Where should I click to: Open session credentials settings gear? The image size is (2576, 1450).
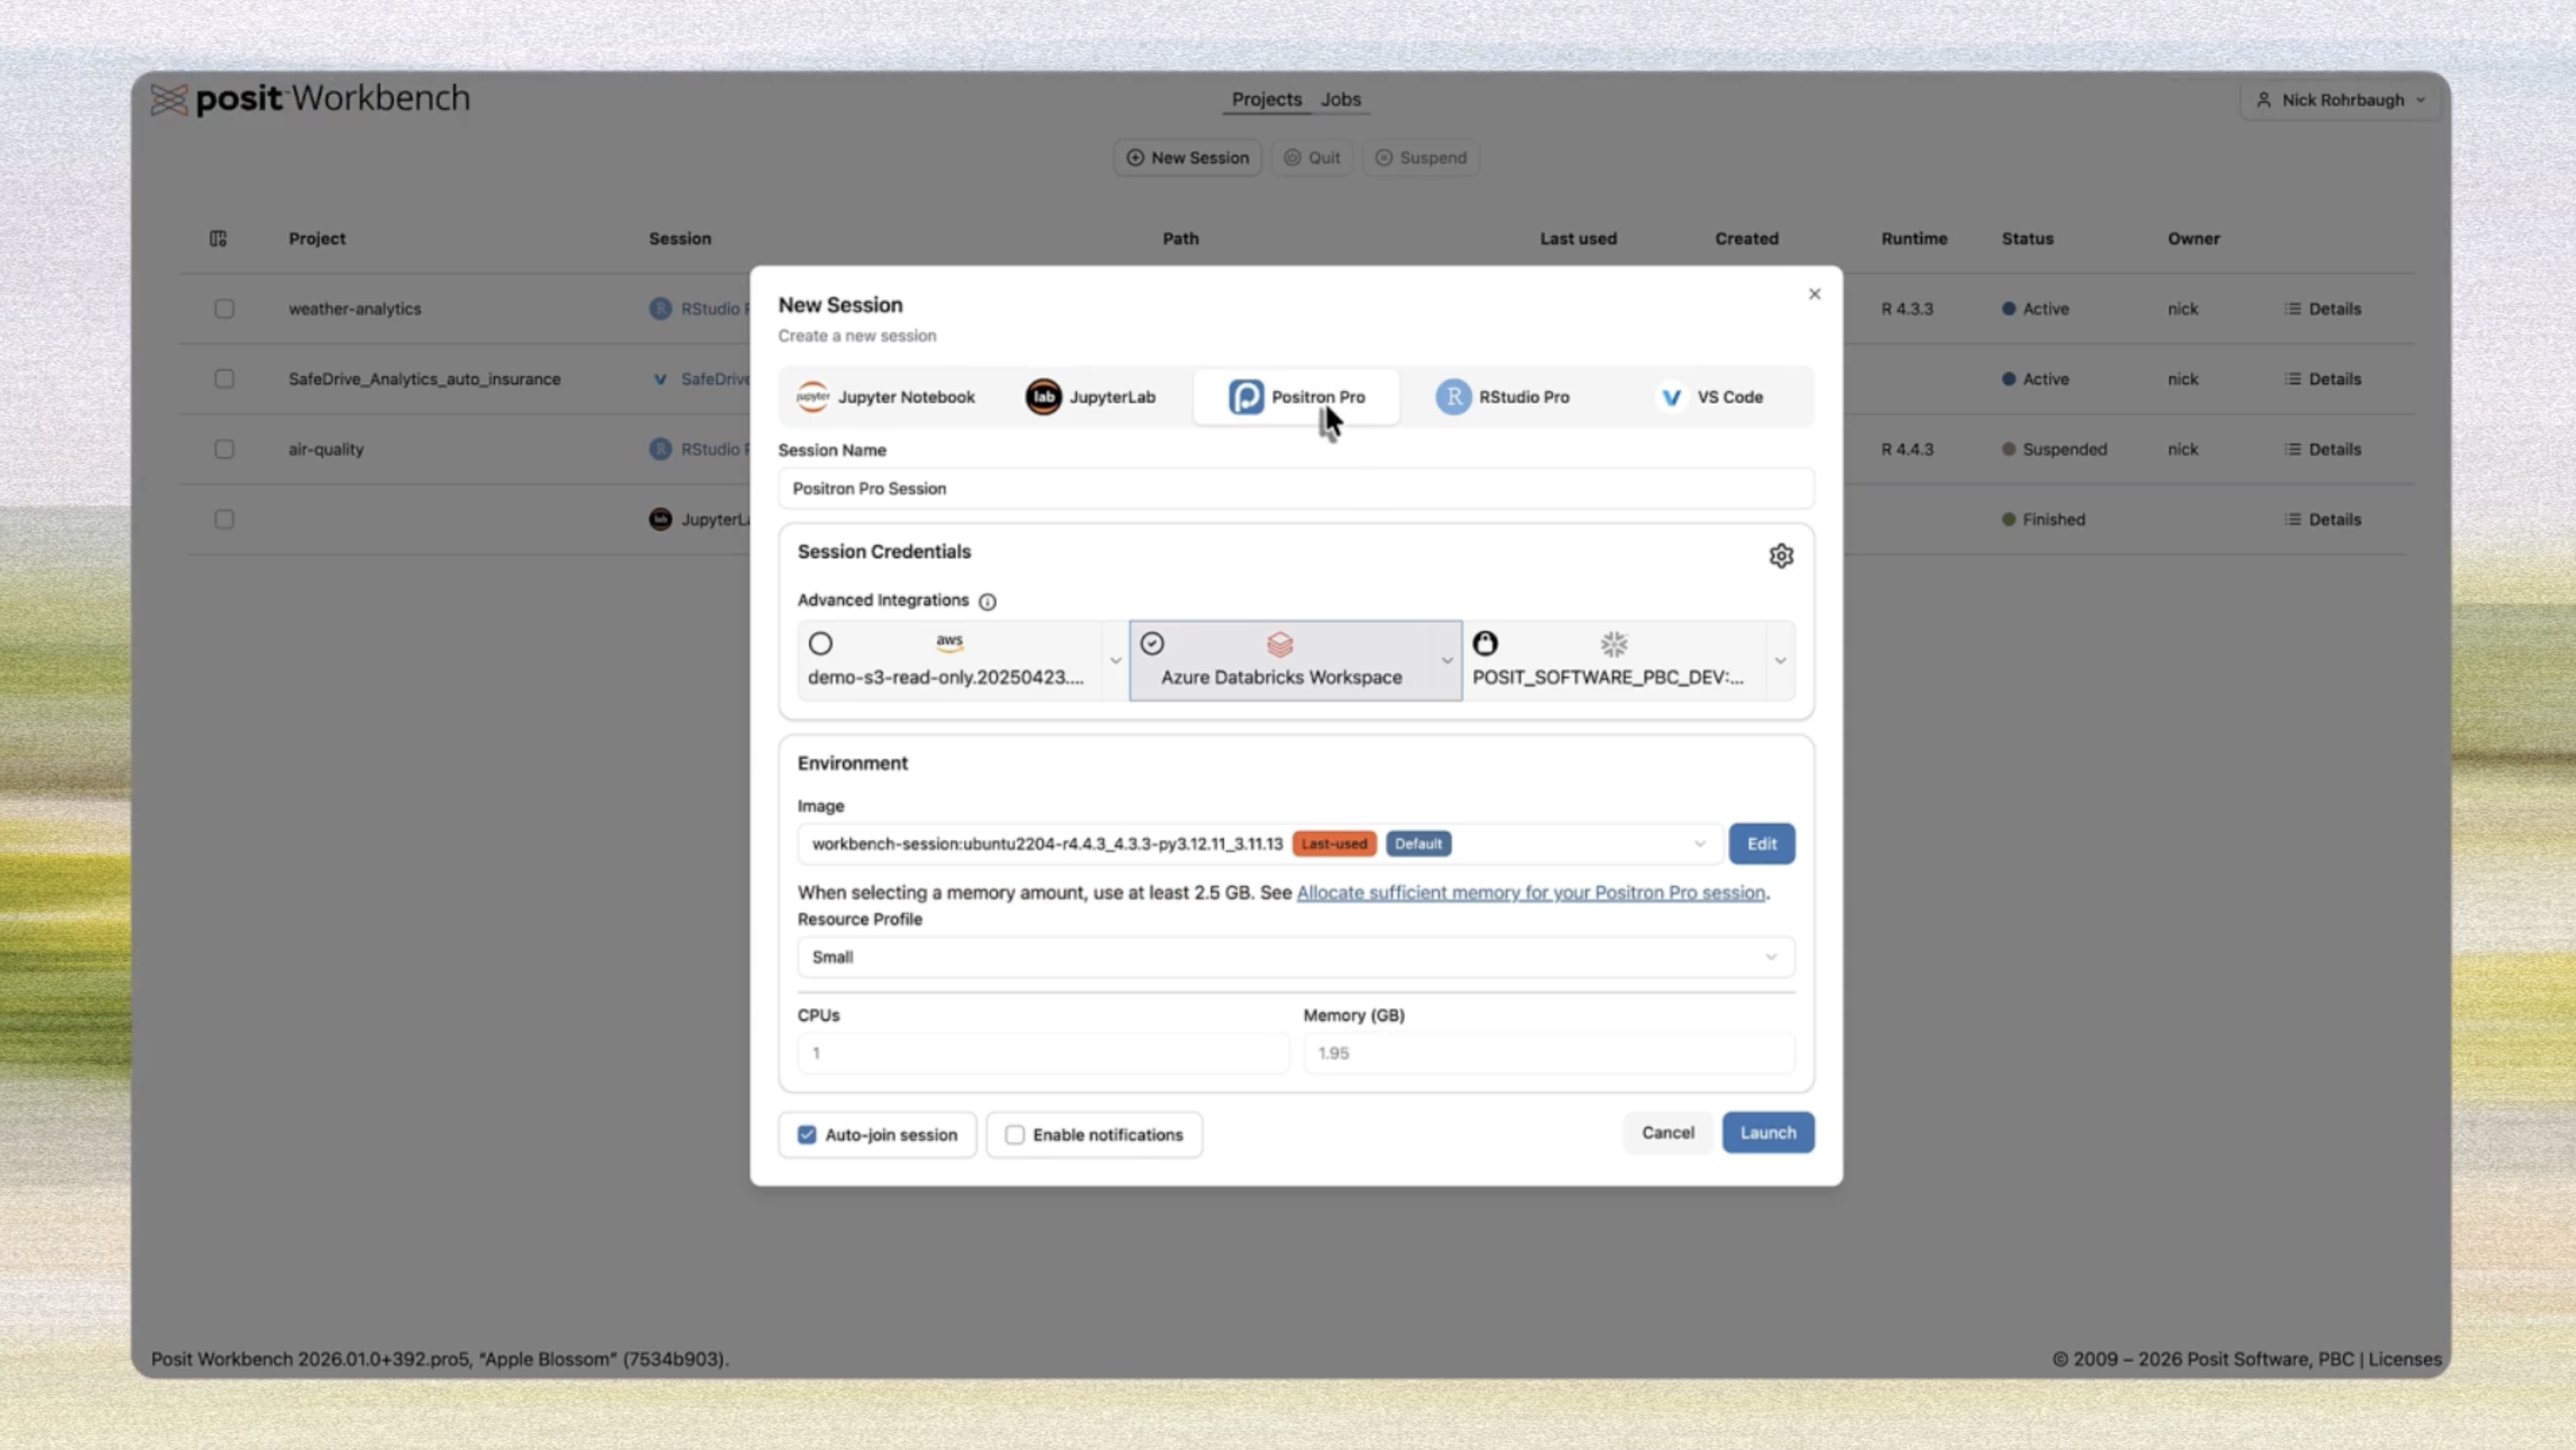[1781, 556]
